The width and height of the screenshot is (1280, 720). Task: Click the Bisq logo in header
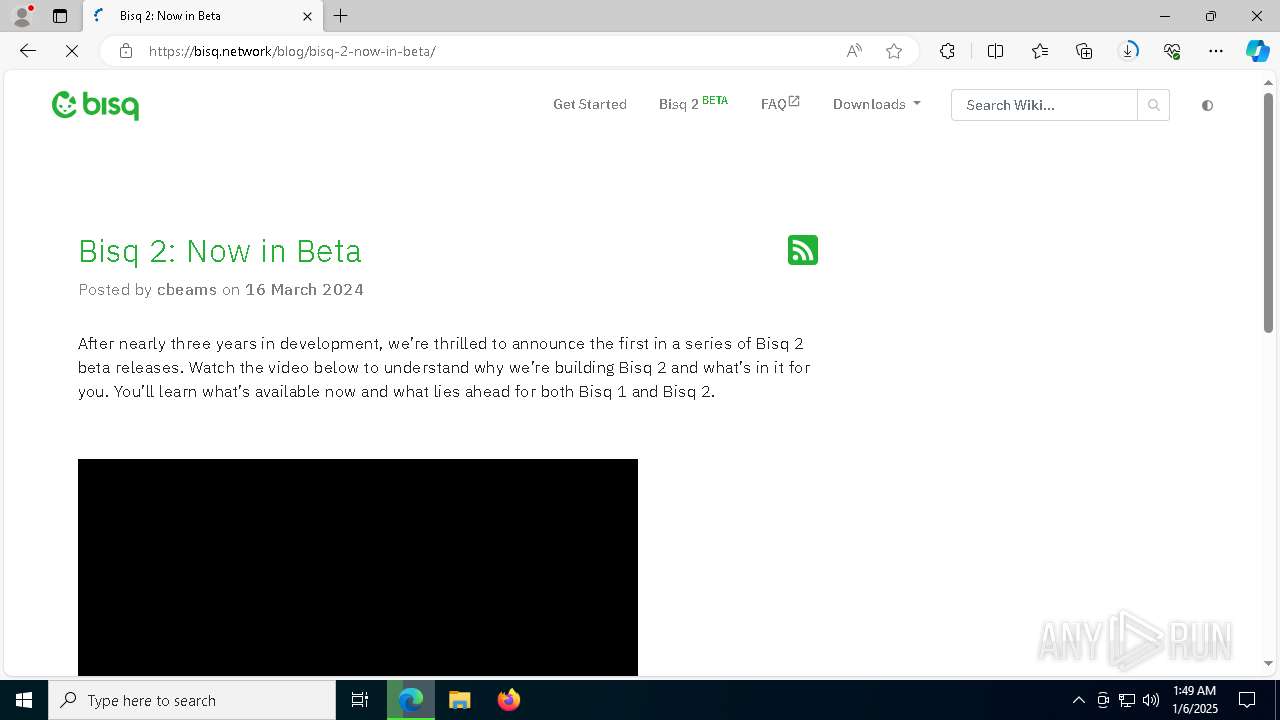coord(95,105)
